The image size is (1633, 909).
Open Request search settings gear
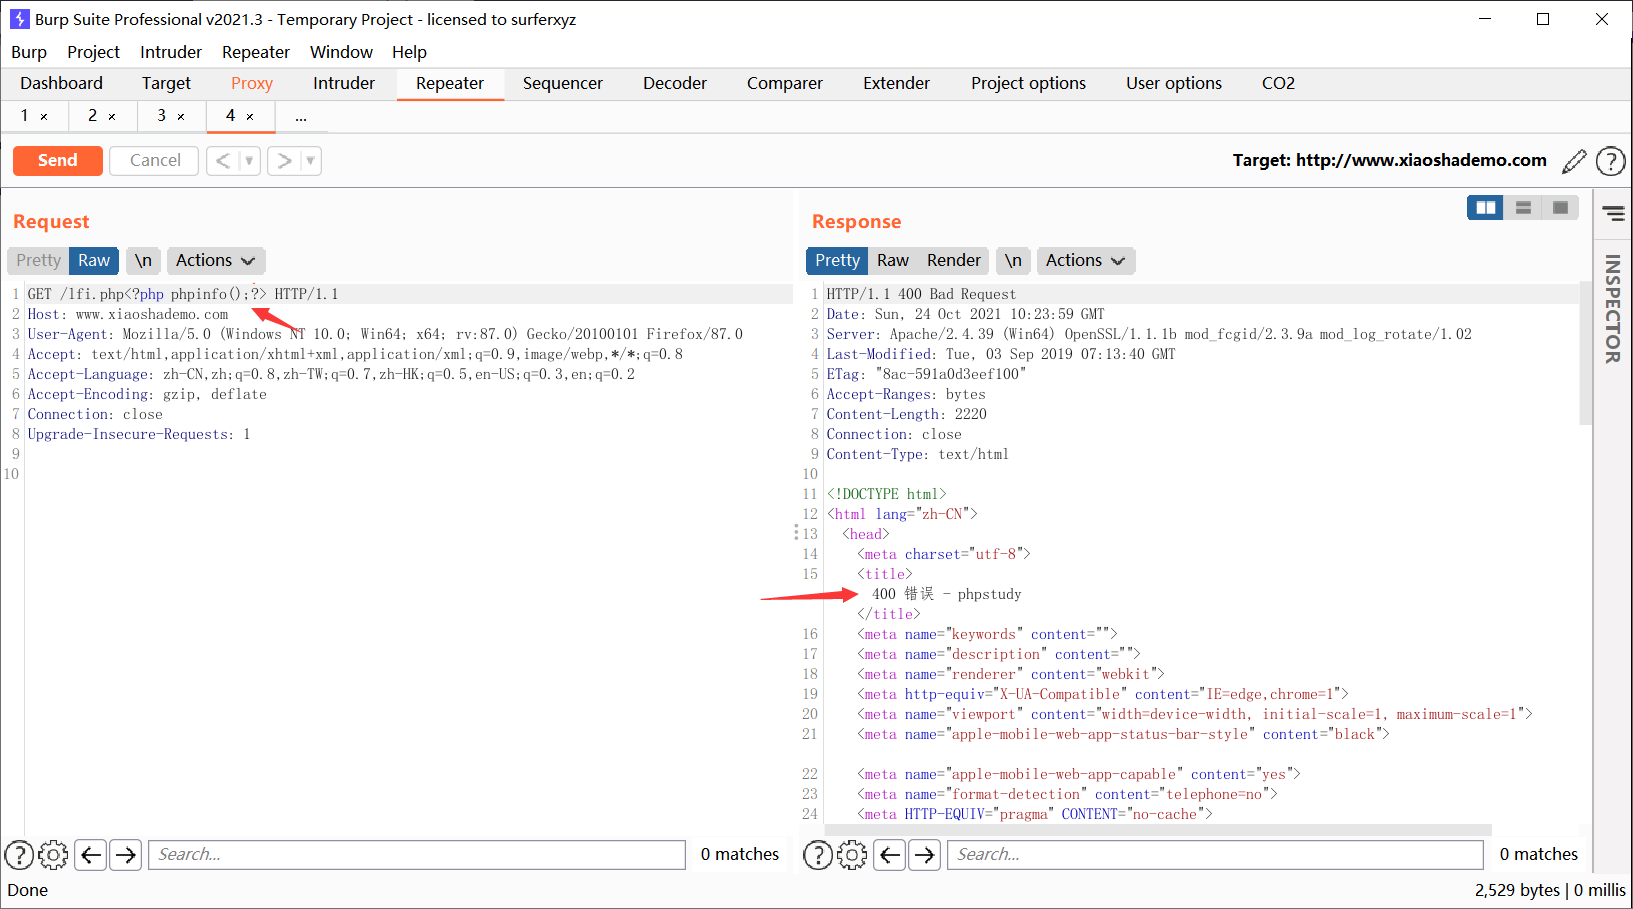tap(53, 855)
